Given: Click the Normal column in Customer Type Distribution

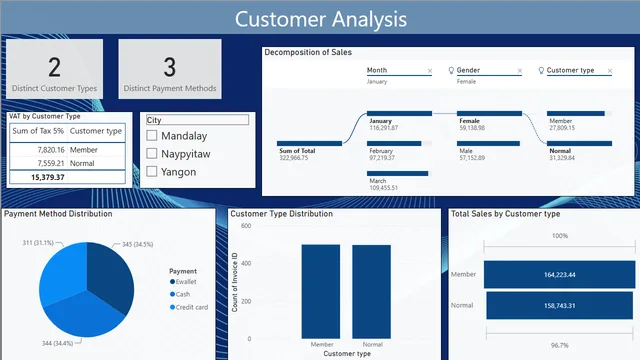Looking at the screenshot, I should click(371, 291).
